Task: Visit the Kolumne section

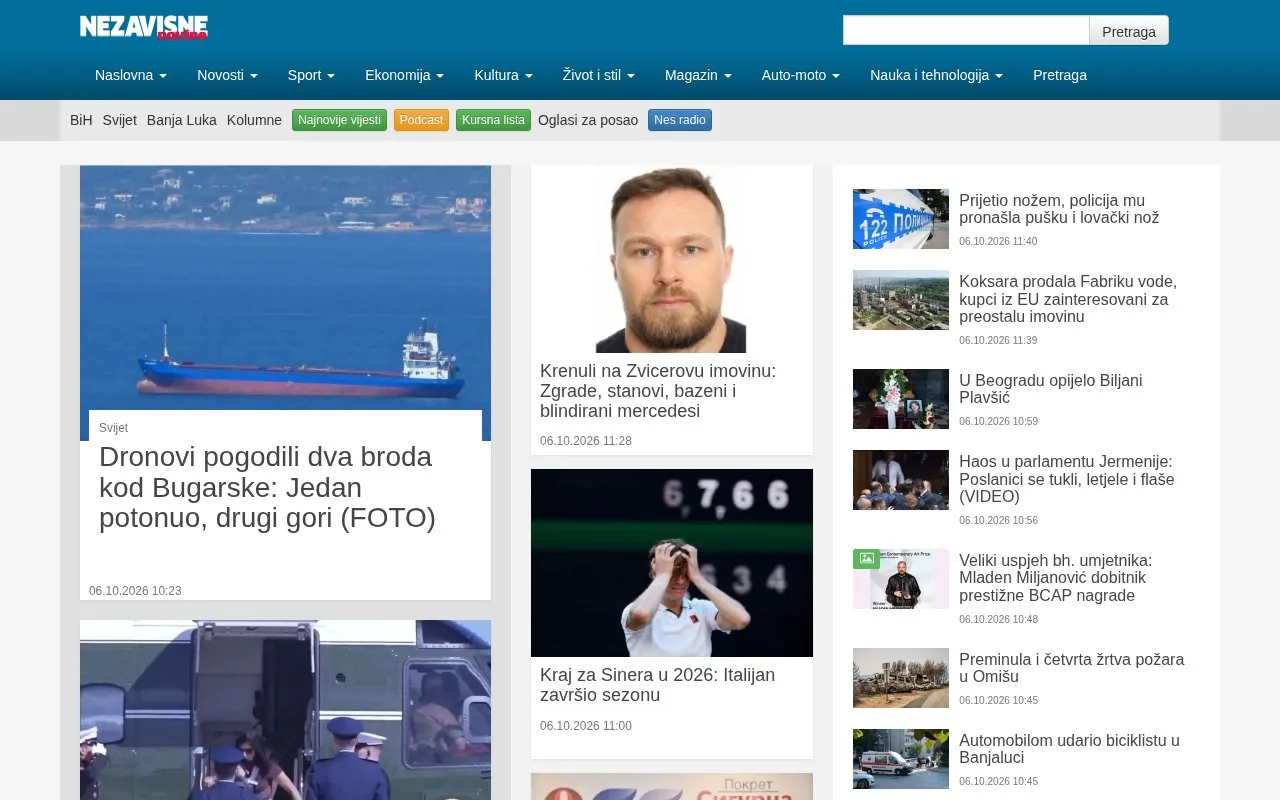Action: click(254, 120)
